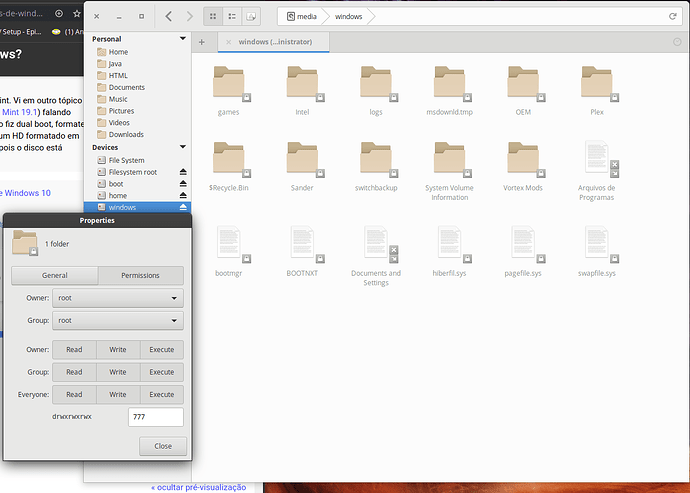
Task: Switch to column view
Action: coord(251,16)
